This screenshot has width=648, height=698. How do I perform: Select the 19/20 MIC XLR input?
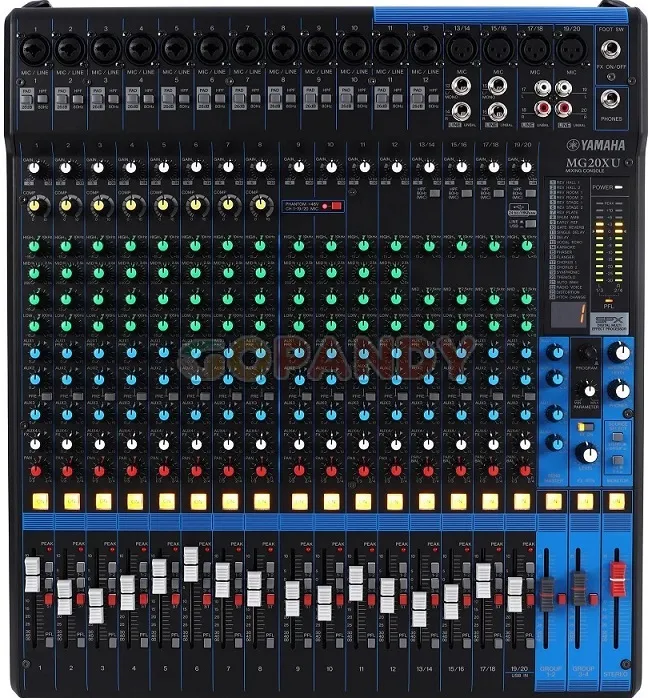click(x=571, y=49)
